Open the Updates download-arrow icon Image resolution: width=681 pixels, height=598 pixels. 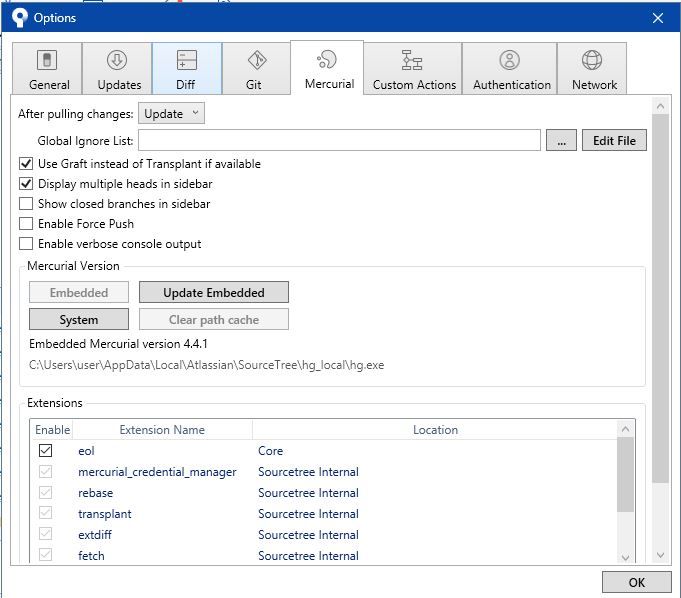tap(117, 60)
